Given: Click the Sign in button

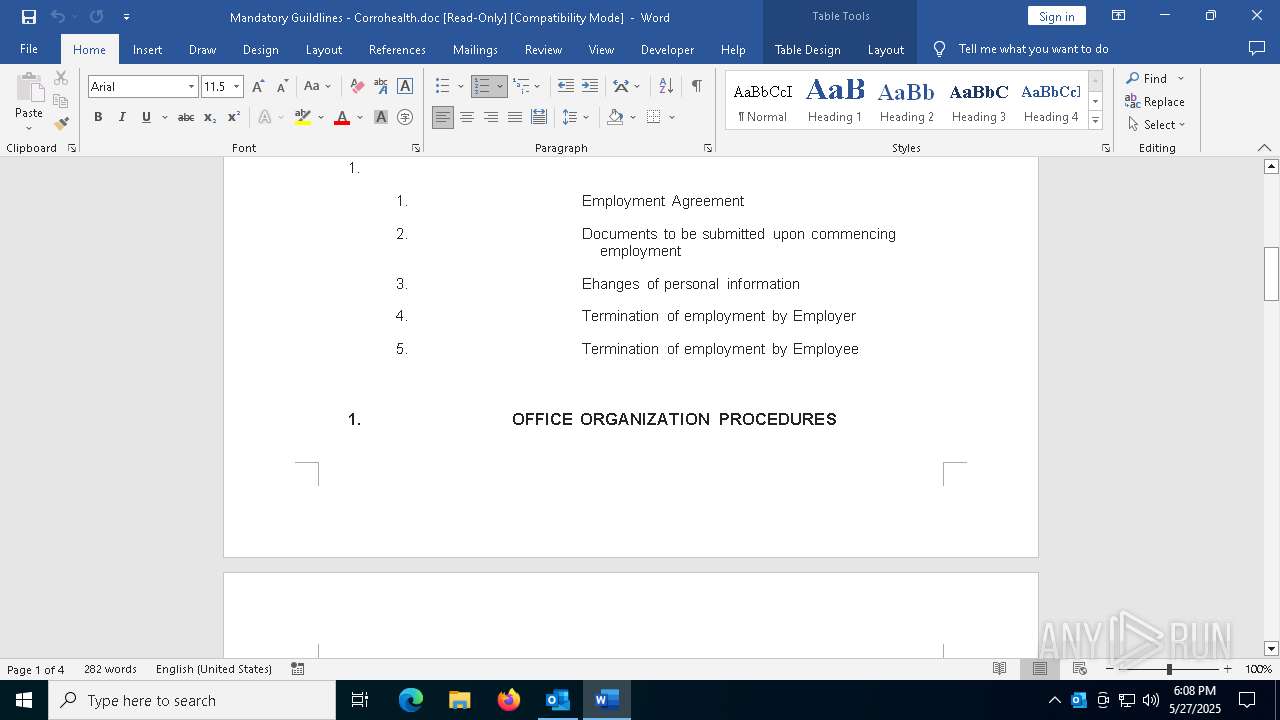Looking at the screenshot, I should (x=1056, y=16).
